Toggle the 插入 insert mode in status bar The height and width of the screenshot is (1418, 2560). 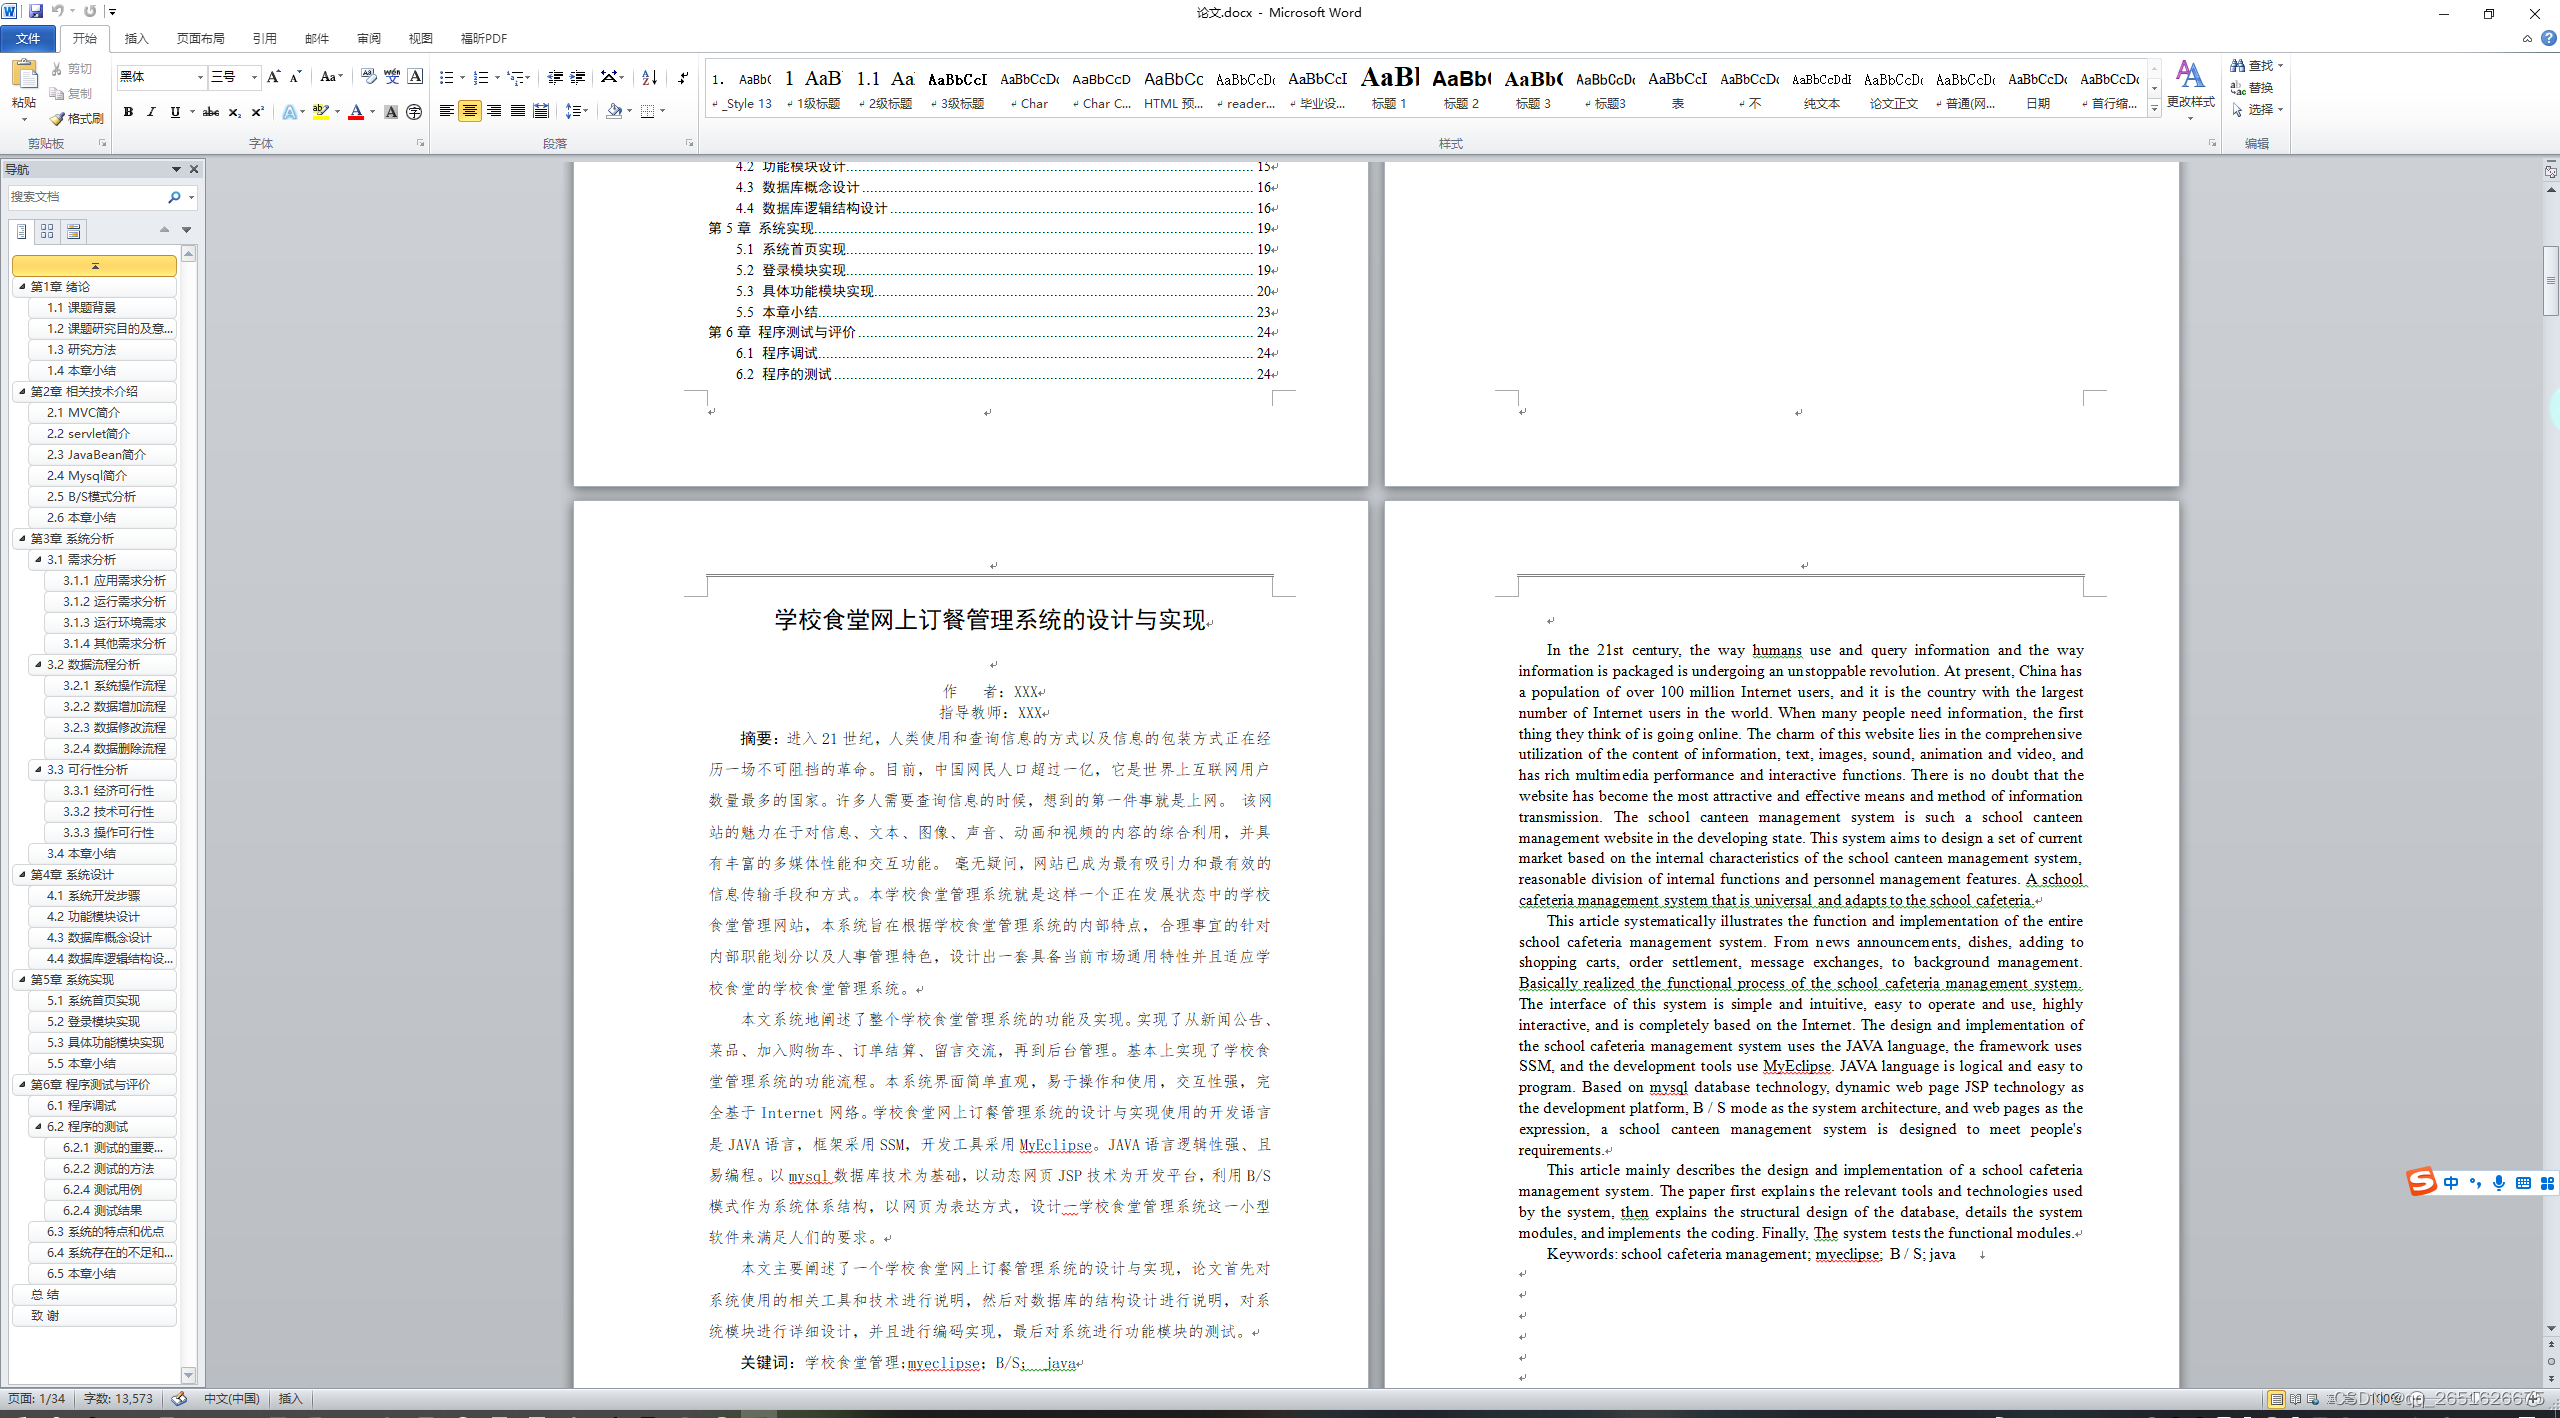pyautogui.click(x=290, y=1398)
